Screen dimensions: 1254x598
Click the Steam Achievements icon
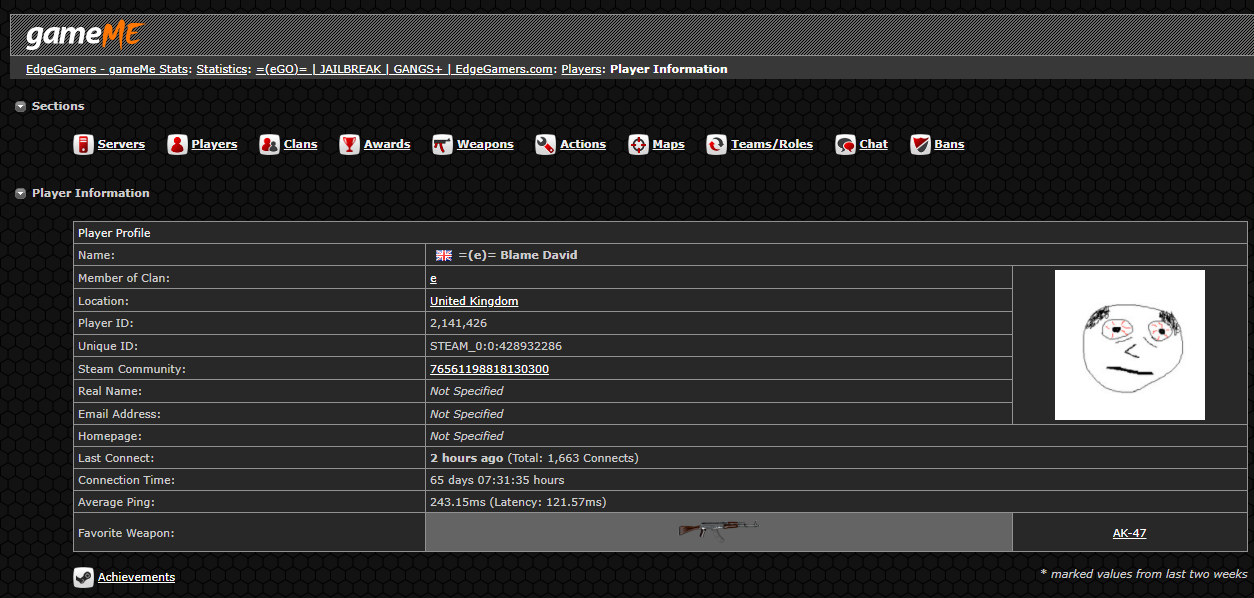83,577
